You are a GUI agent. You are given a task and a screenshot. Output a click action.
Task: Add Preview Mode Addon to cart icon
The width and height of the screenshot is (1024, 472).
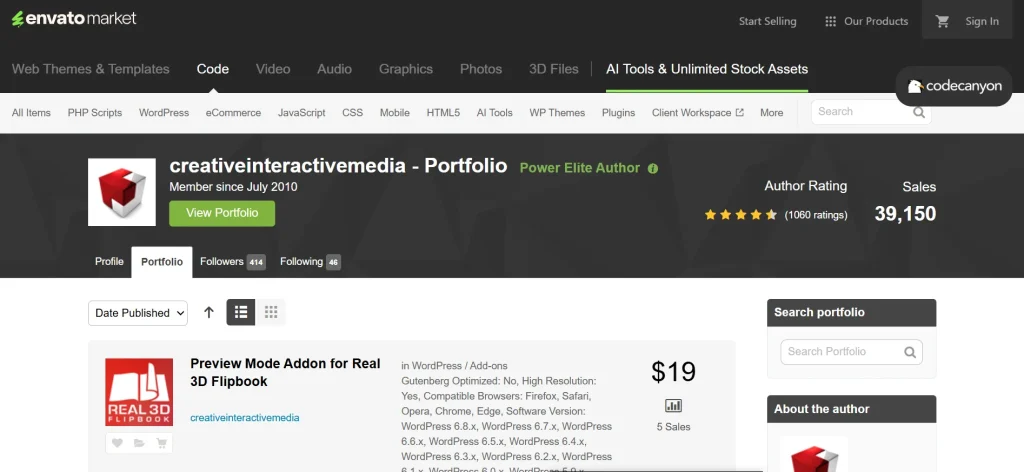[161, 443]
